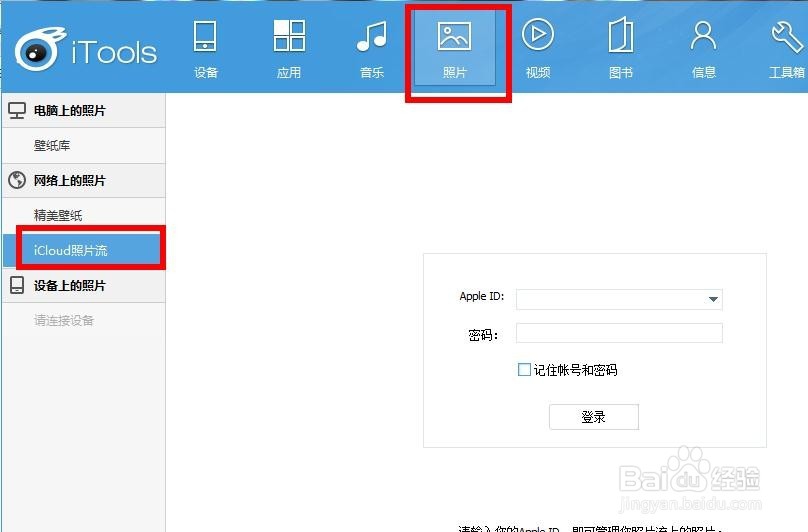Focus the 密码 password field
Image resolution: width=808 pixels, height=532 pixels.
[619, 333]
